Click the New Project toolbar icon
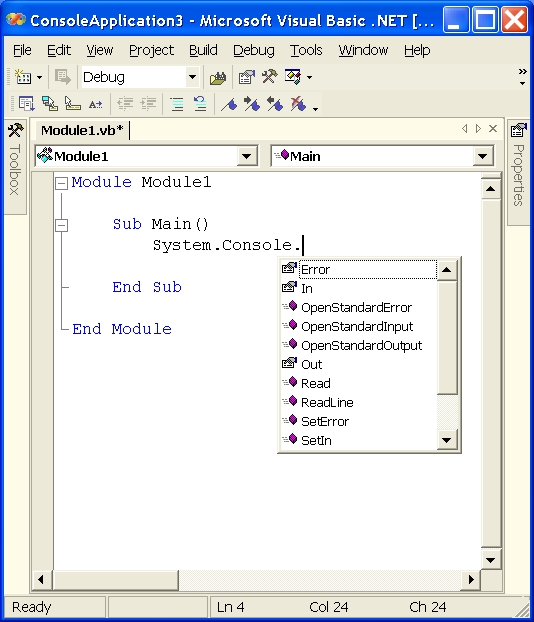 23,77
